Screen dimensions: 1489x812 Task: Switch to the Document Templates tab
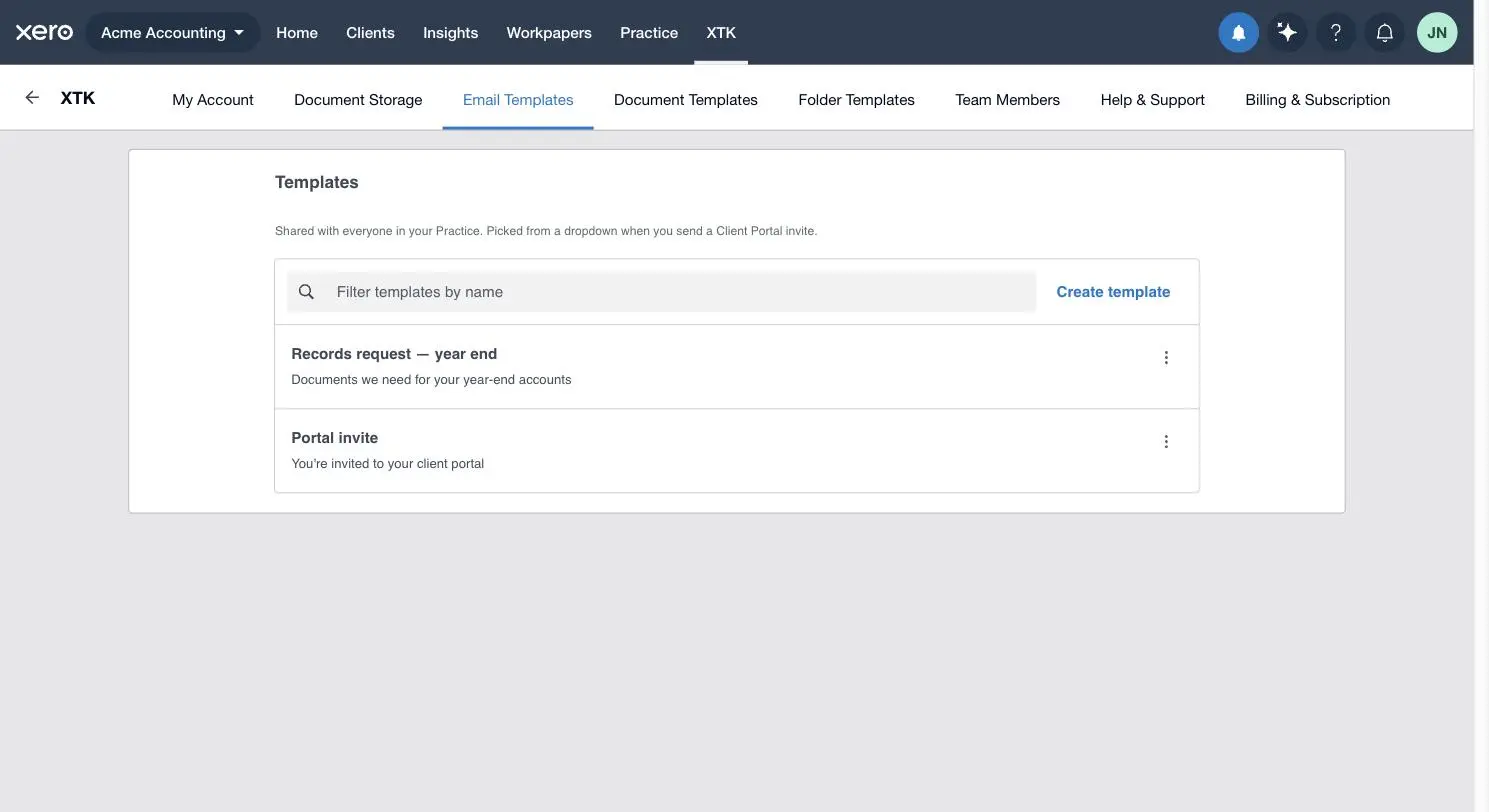tap(686, 99)
